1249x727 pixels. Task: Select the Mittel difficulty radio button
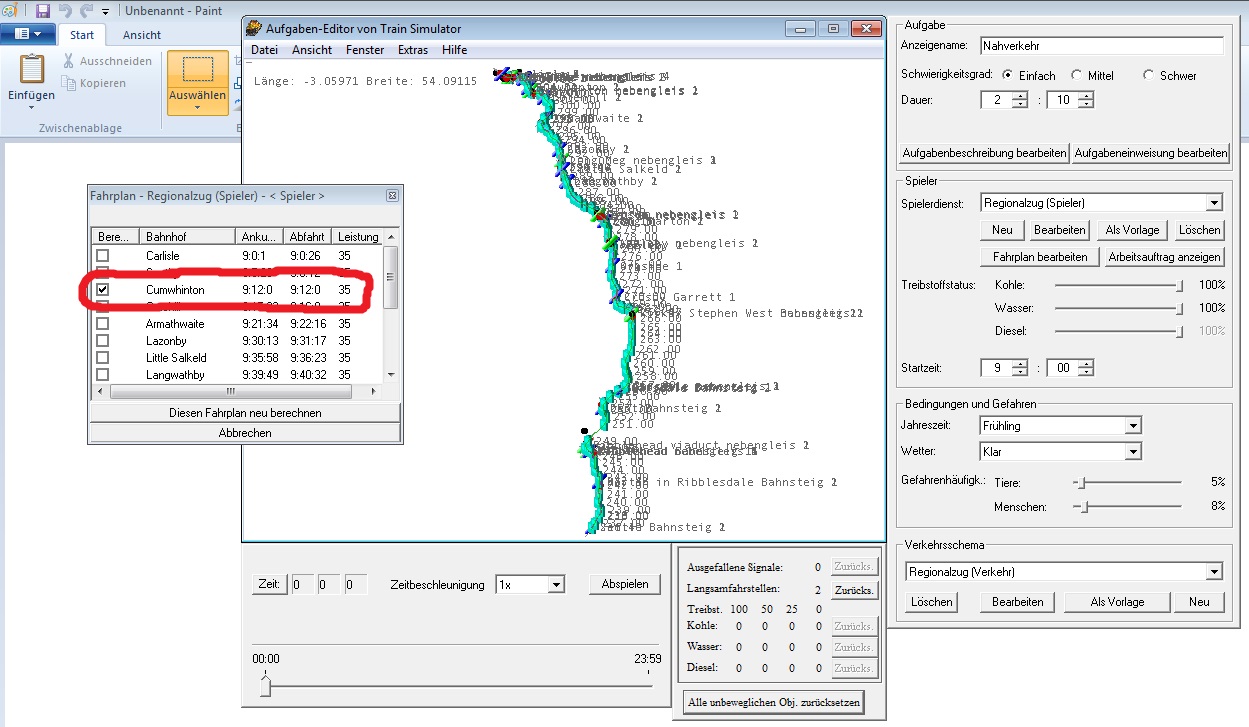click(x=1076, y=75)
